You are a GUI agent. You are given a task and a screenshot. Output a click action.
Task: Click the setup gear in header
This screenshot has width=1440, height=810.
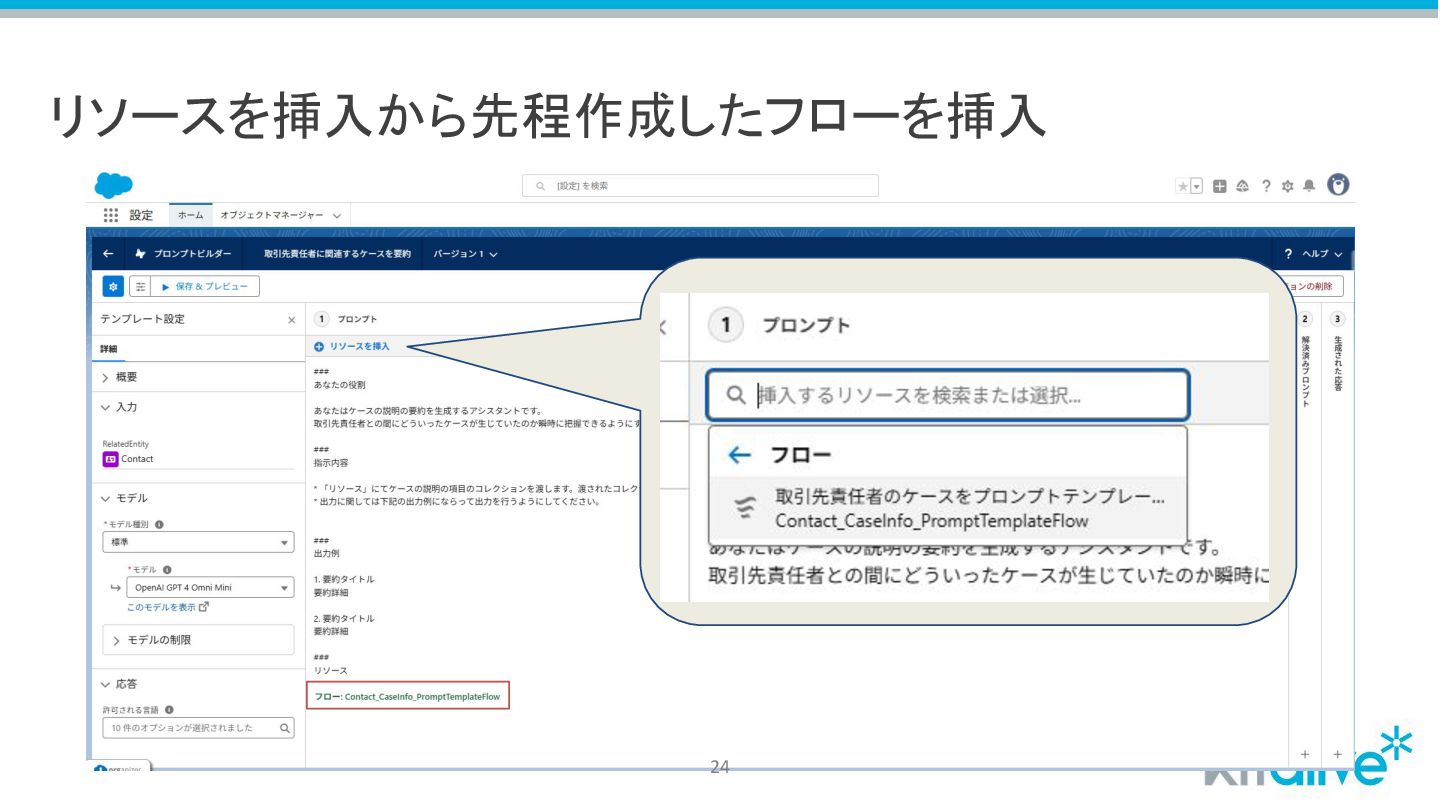1288,186
